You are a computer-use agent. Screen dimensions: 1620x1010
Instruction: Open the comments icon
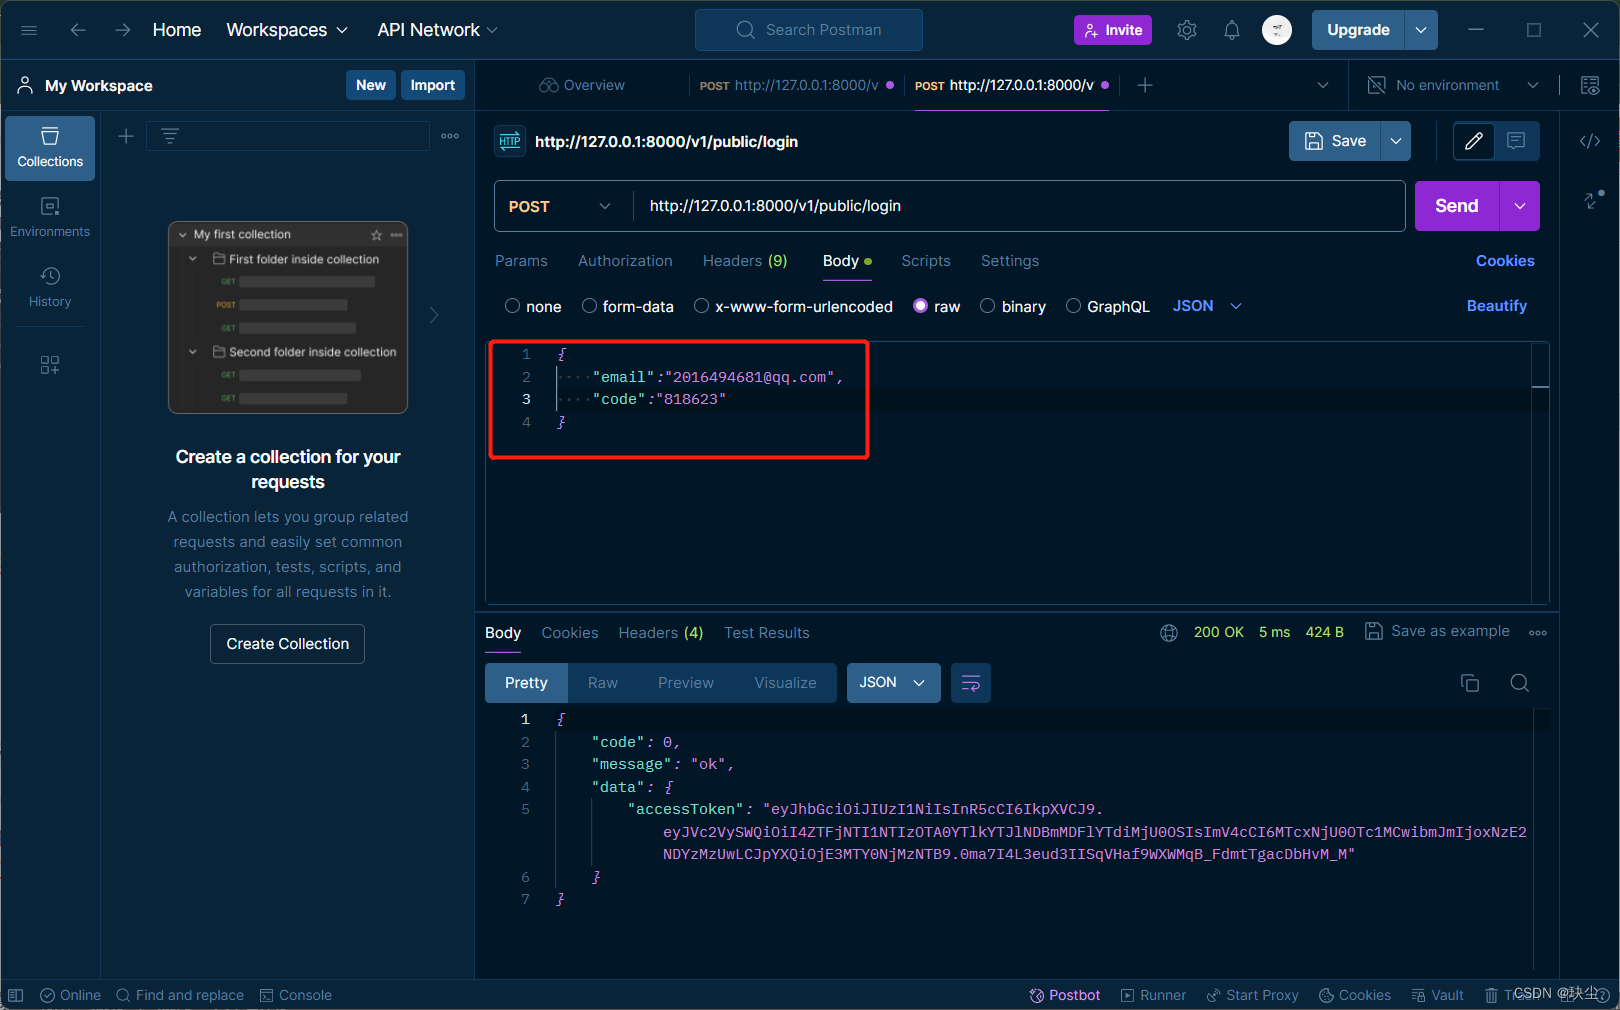tap(1516, 141)
